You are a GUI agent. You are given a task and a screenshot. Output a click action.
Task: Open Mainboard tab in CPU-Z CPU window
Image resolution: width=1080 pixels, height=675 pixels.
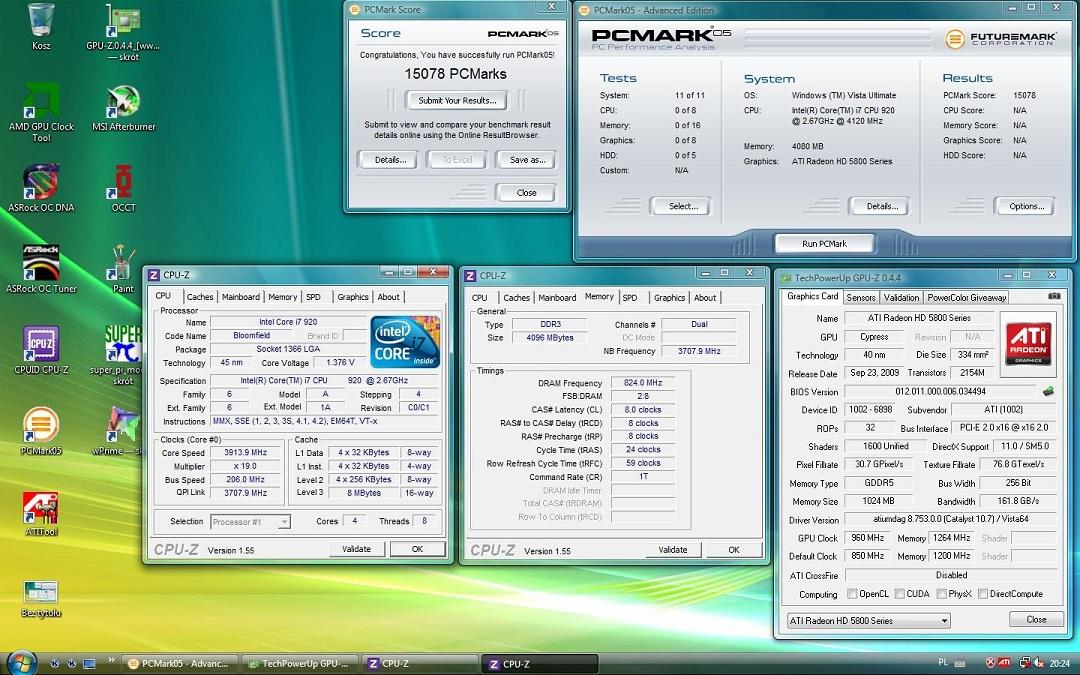point(240,297)
